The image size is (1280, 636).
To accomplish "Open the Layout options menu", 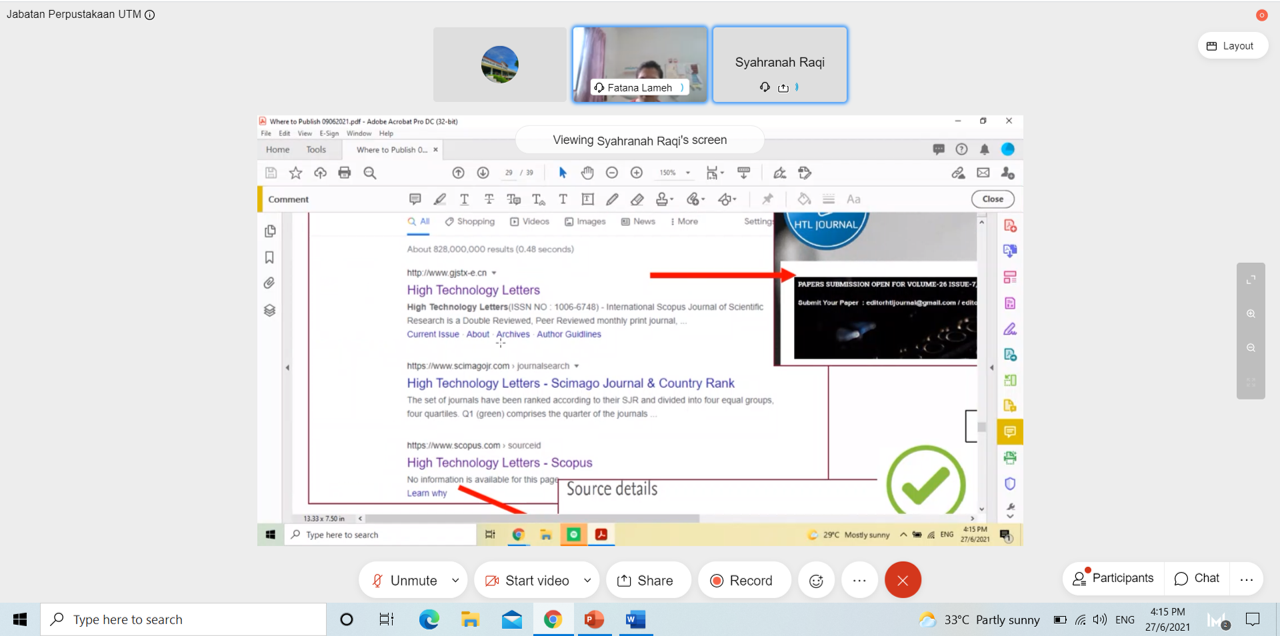I will [1230, 45].
